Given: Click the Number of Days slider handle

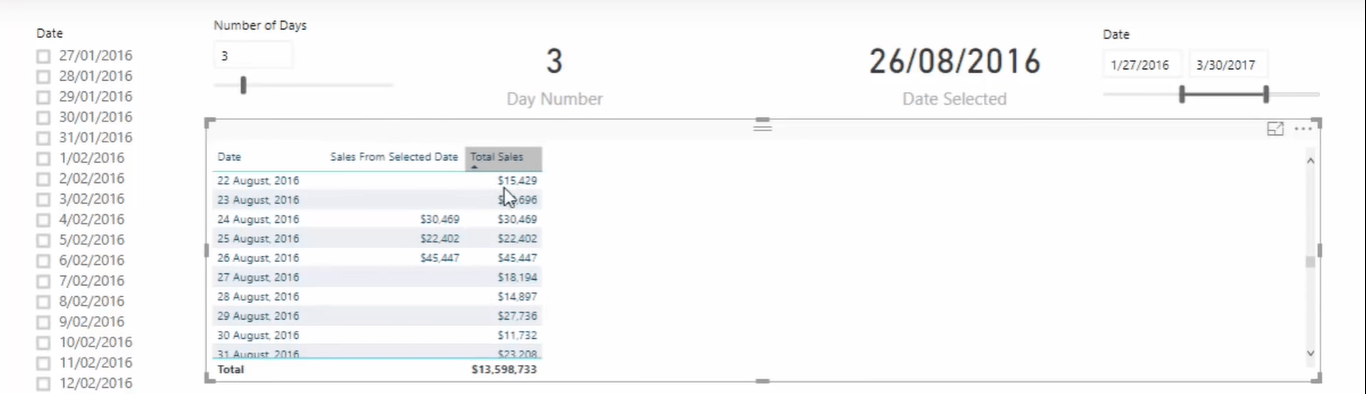Looking at the screenshot, I should [243, 85].
